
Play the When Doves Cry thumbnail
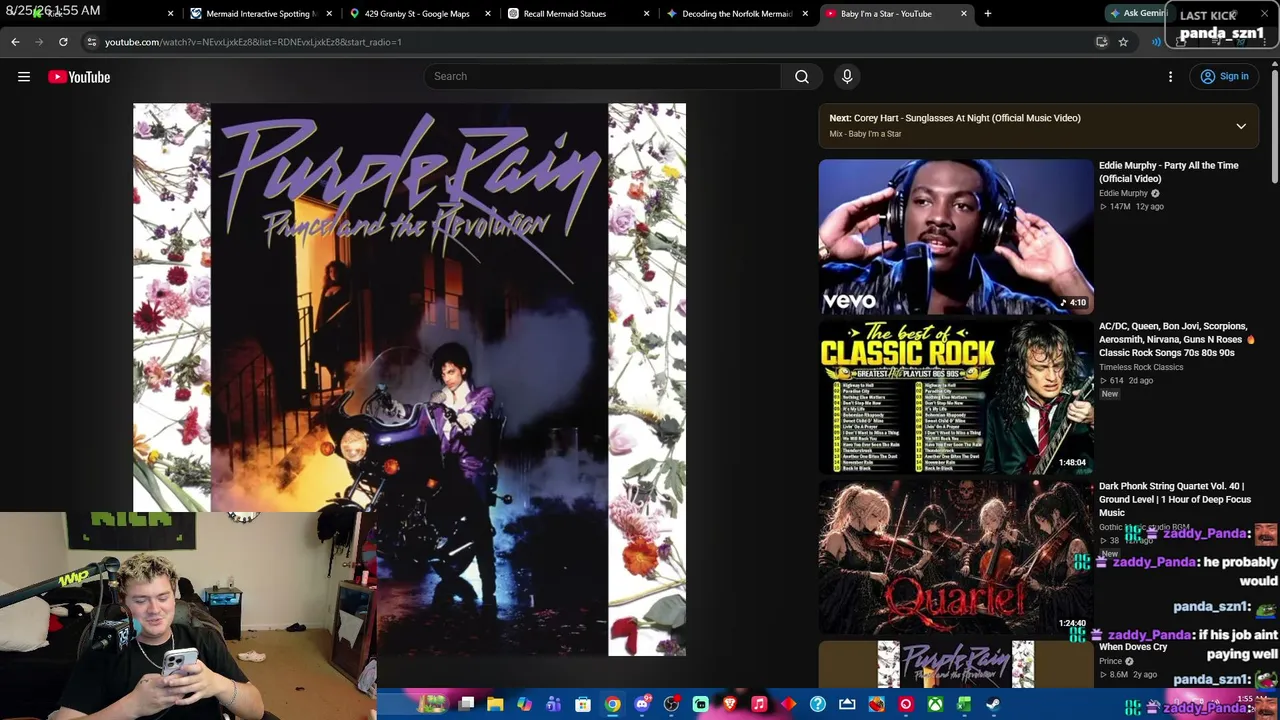(956, 664)
